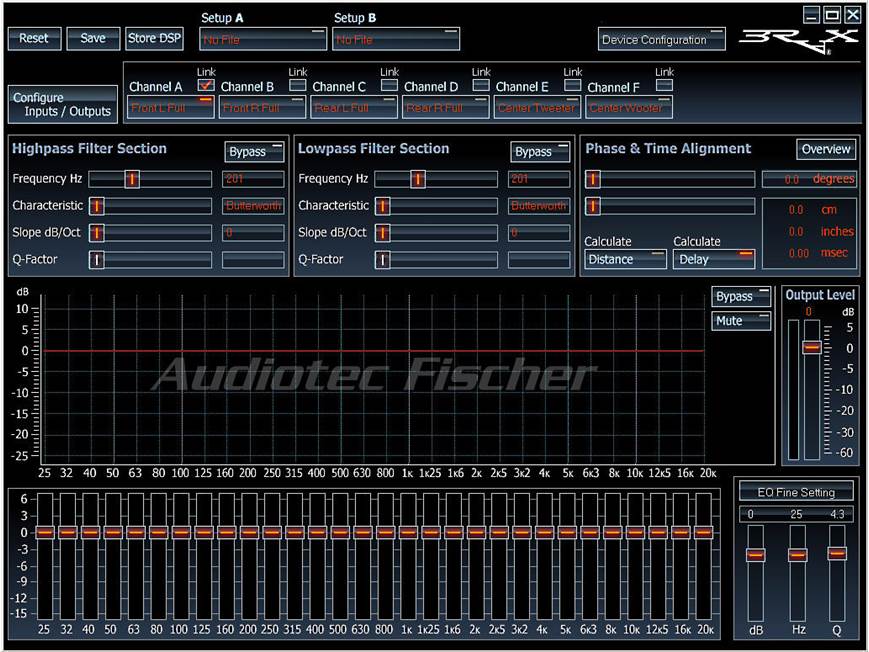Click the 2k5 EQ band fader
Screen dimensions: 869x652
(499, 532)
